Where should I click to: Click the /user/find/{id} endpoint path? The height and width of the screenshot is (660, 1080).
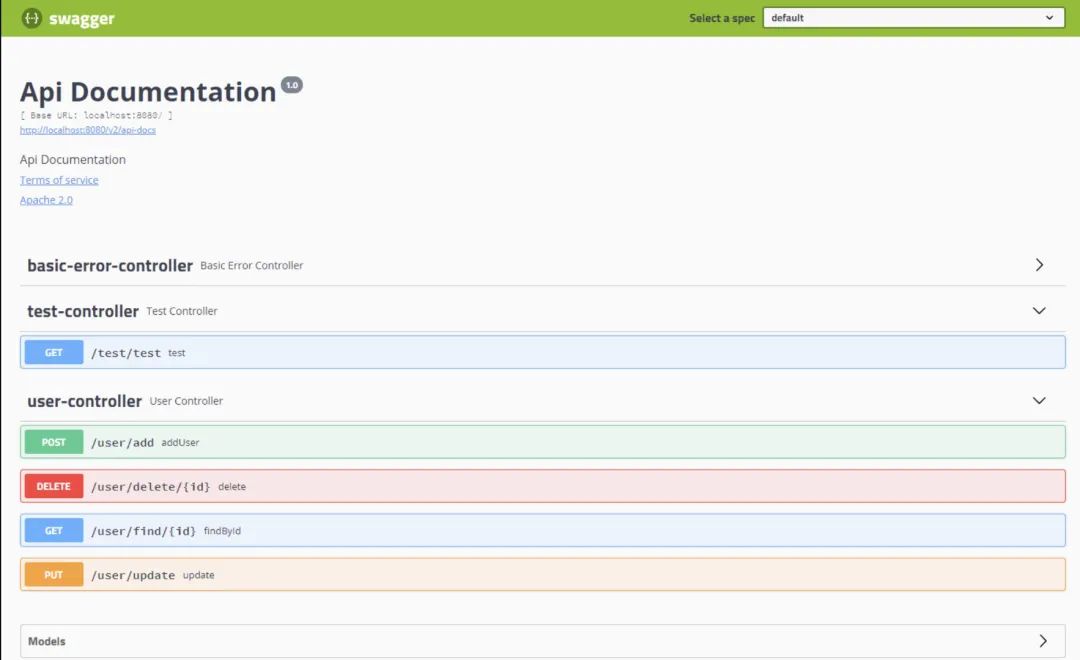pos(143,530)
